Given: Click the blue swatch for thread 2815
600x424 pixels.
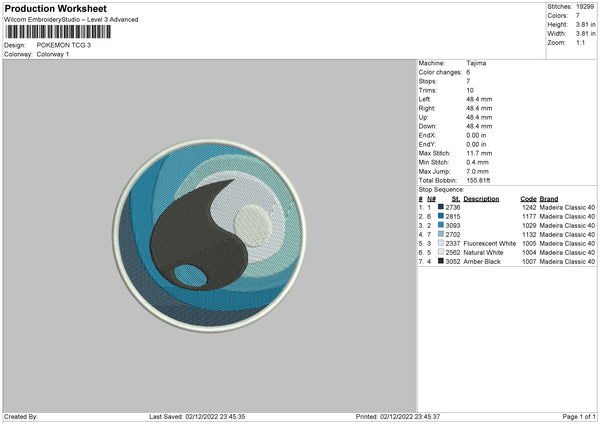Looking at the screenshot, I should tap(441, 216).
